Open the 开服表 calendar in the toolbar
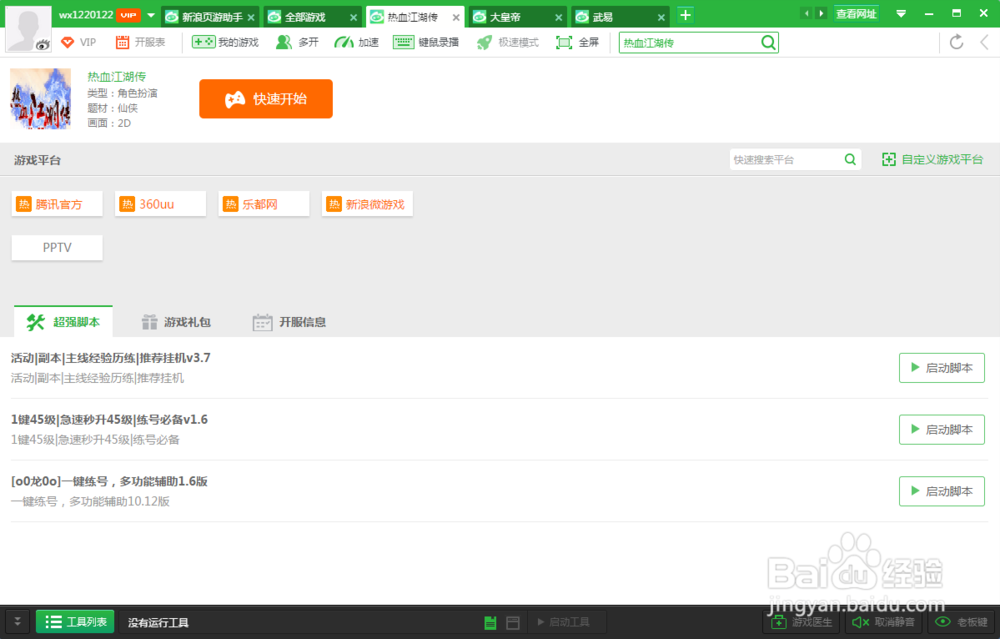Screen dimensions: 1000x639 [x=140, y=42]
